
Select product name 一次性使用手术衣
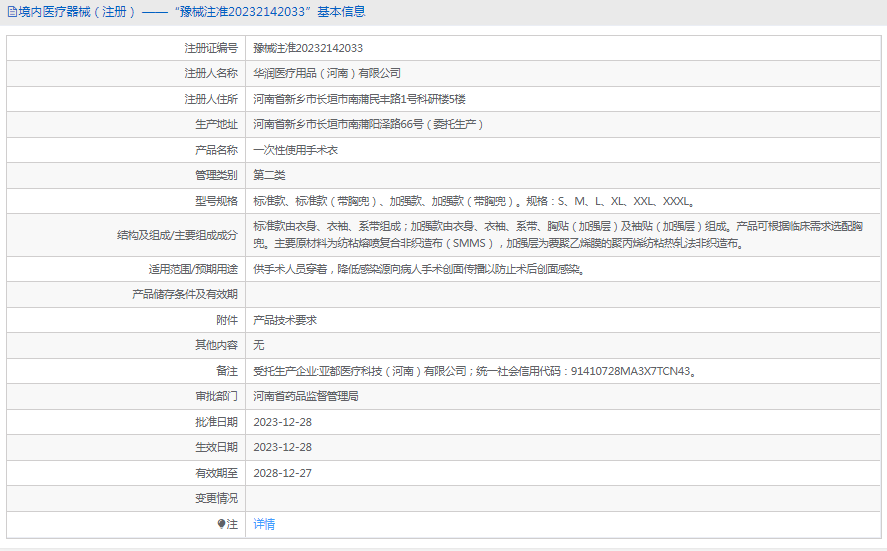(295, 150)
